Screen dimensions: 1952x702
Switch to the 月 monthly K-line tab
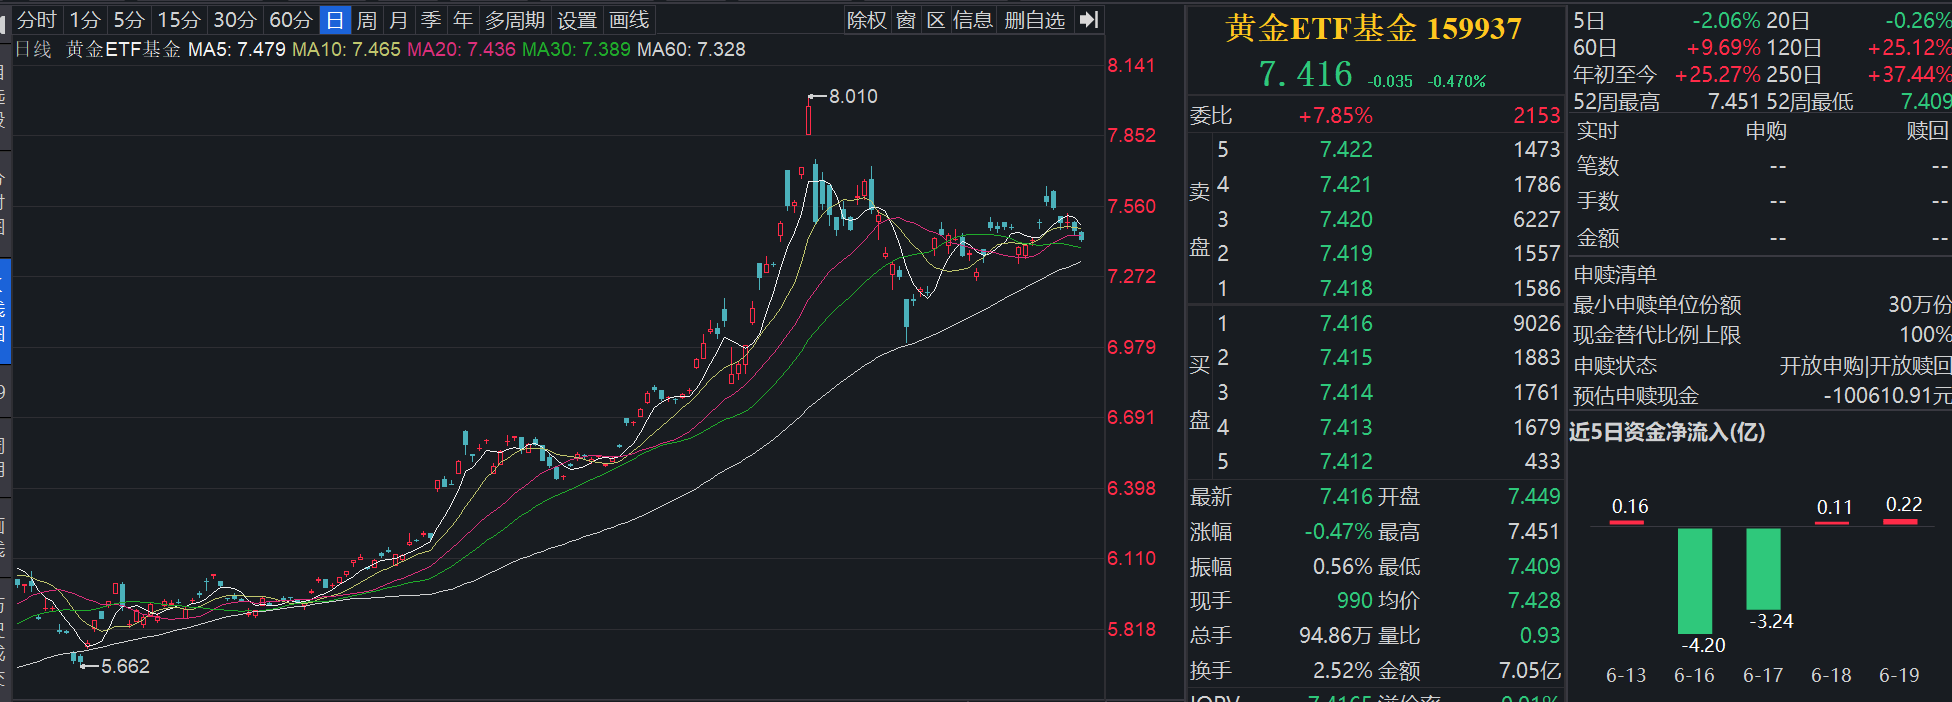pos(399,20)
